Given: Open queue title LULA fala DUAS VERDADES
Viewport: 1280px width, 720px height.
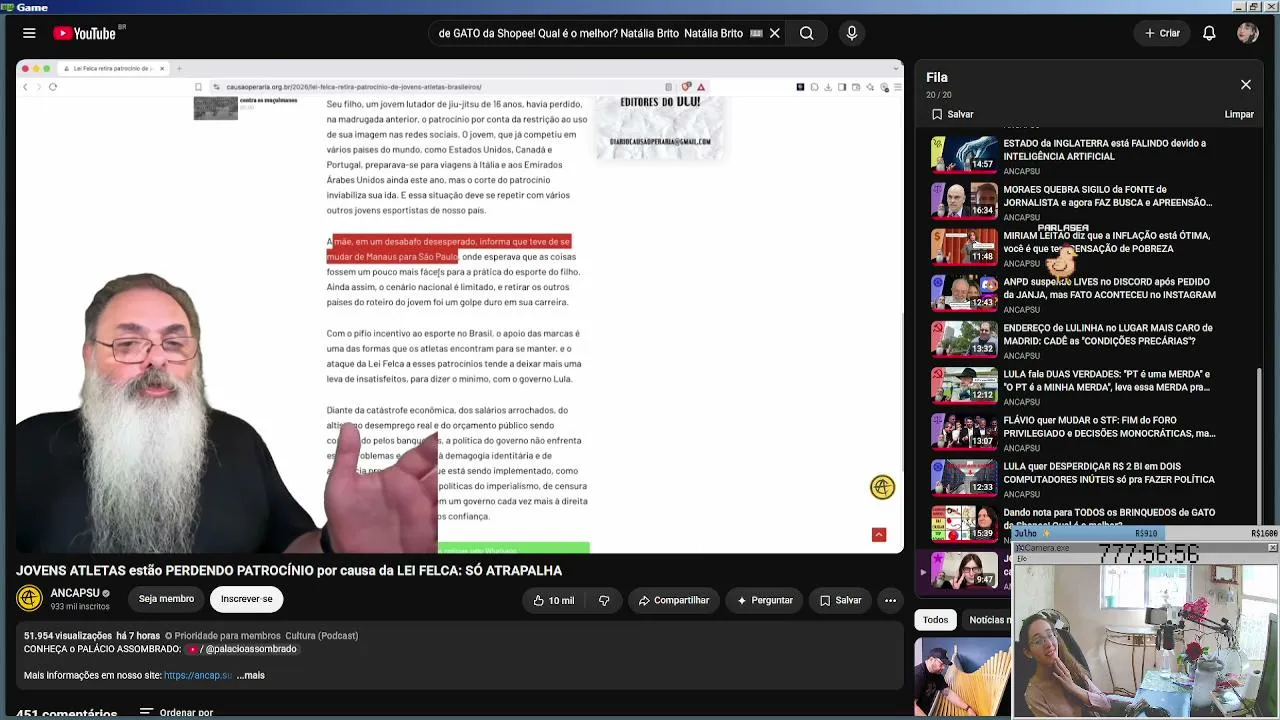Looking at the screenshot, I should 1106,380.
